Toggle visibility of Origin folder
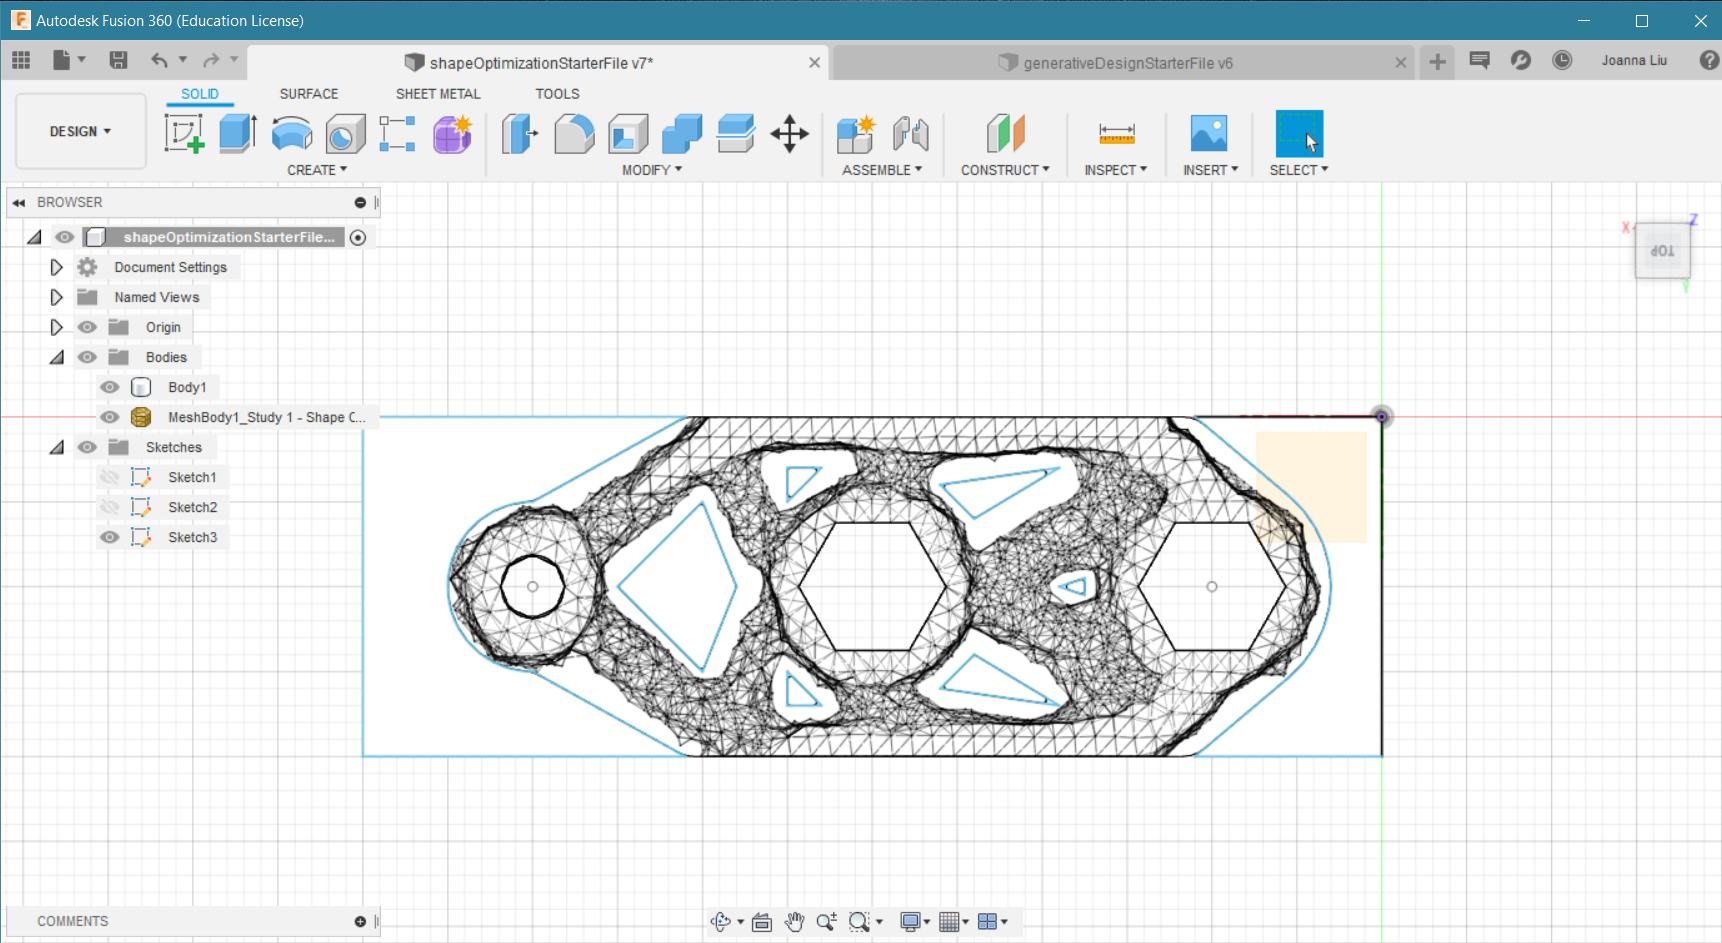 [x=87, y=327]
